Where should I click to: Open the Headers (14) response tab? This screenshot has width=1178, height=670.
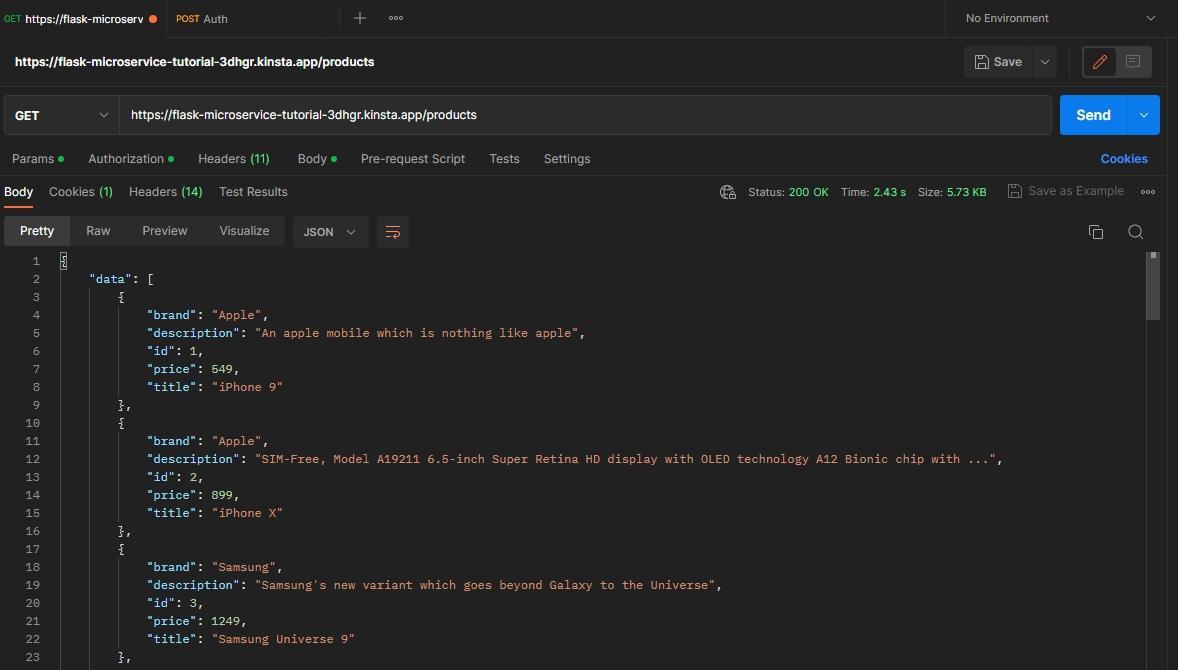point(165,191)
